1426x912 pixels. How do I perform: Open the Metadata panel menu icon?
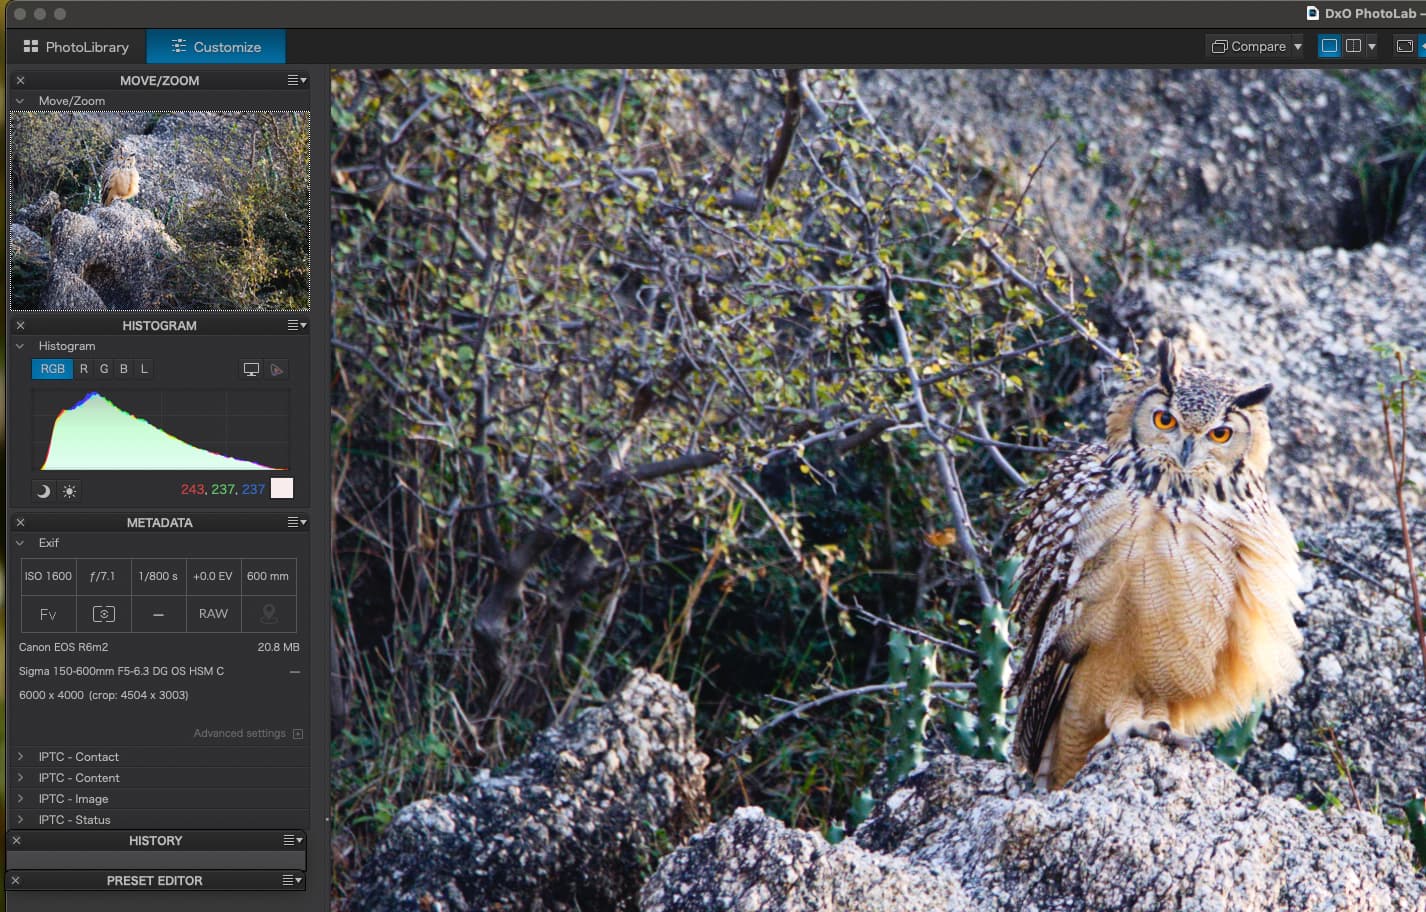pyautogui.click(x=297, y=522)
